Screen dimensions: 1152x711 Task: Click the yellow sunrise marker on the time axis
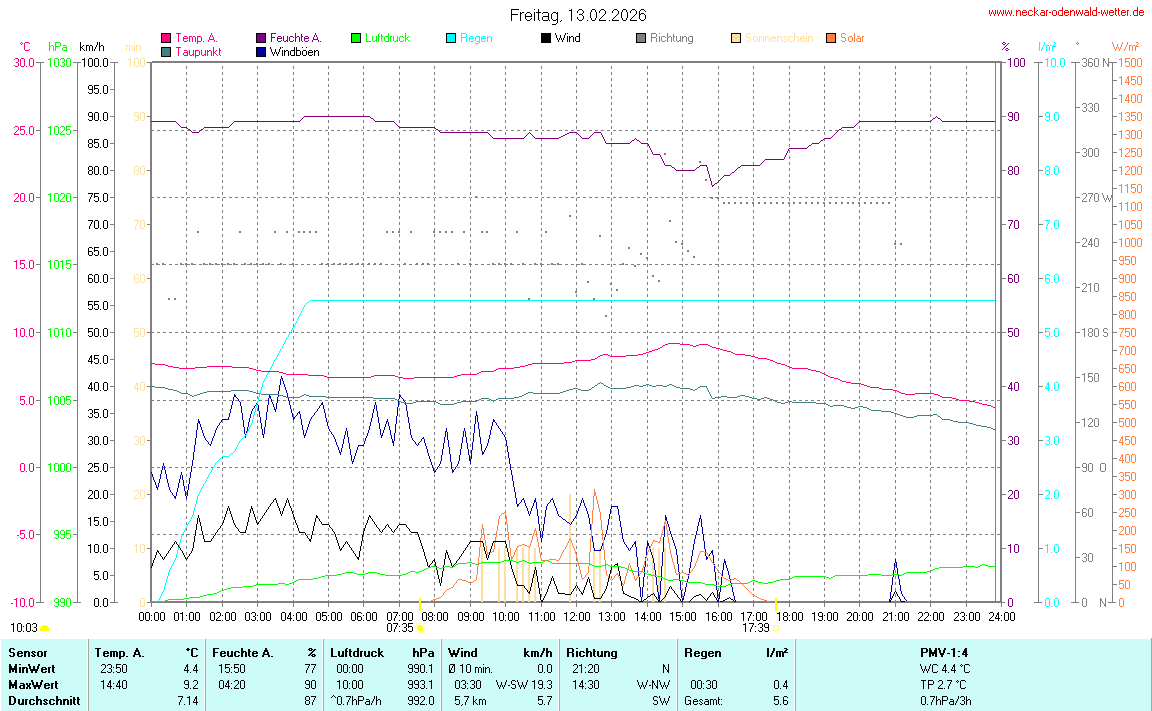420,605
